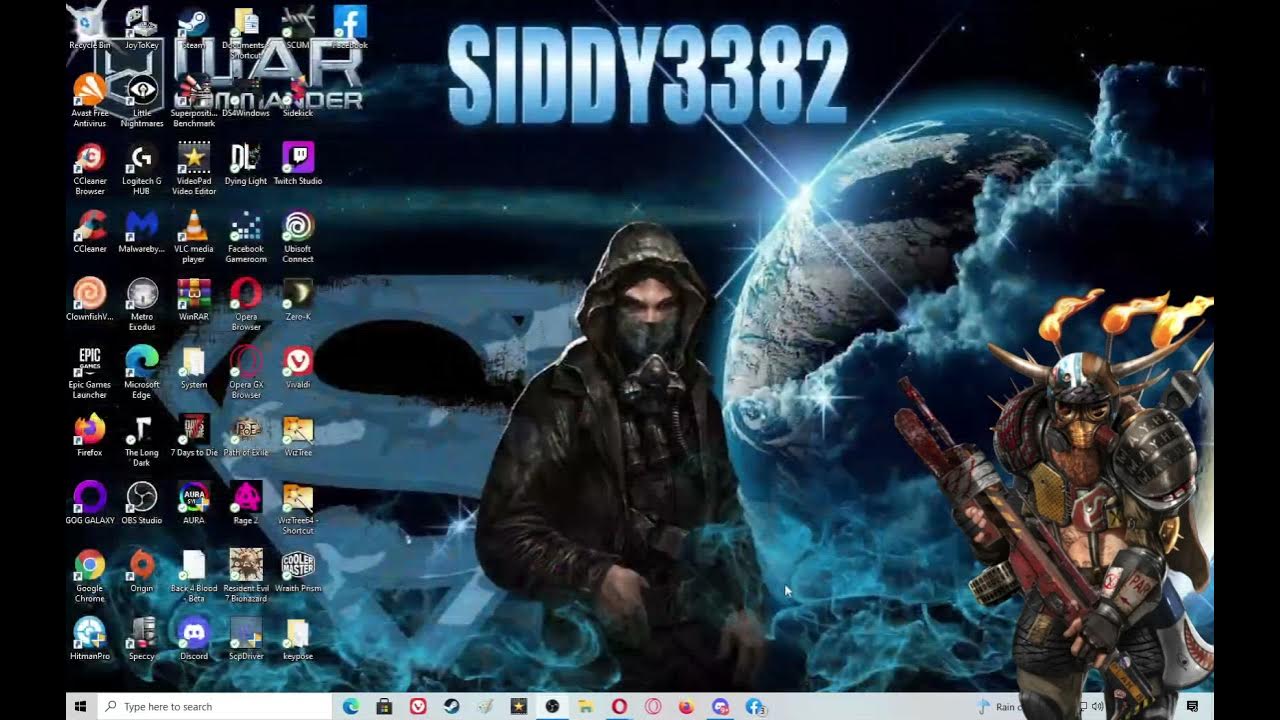Open Microsoft Store from the taskbar
Screen dimensions: 1280x720
pyautogui.click(x=384, y=706)
